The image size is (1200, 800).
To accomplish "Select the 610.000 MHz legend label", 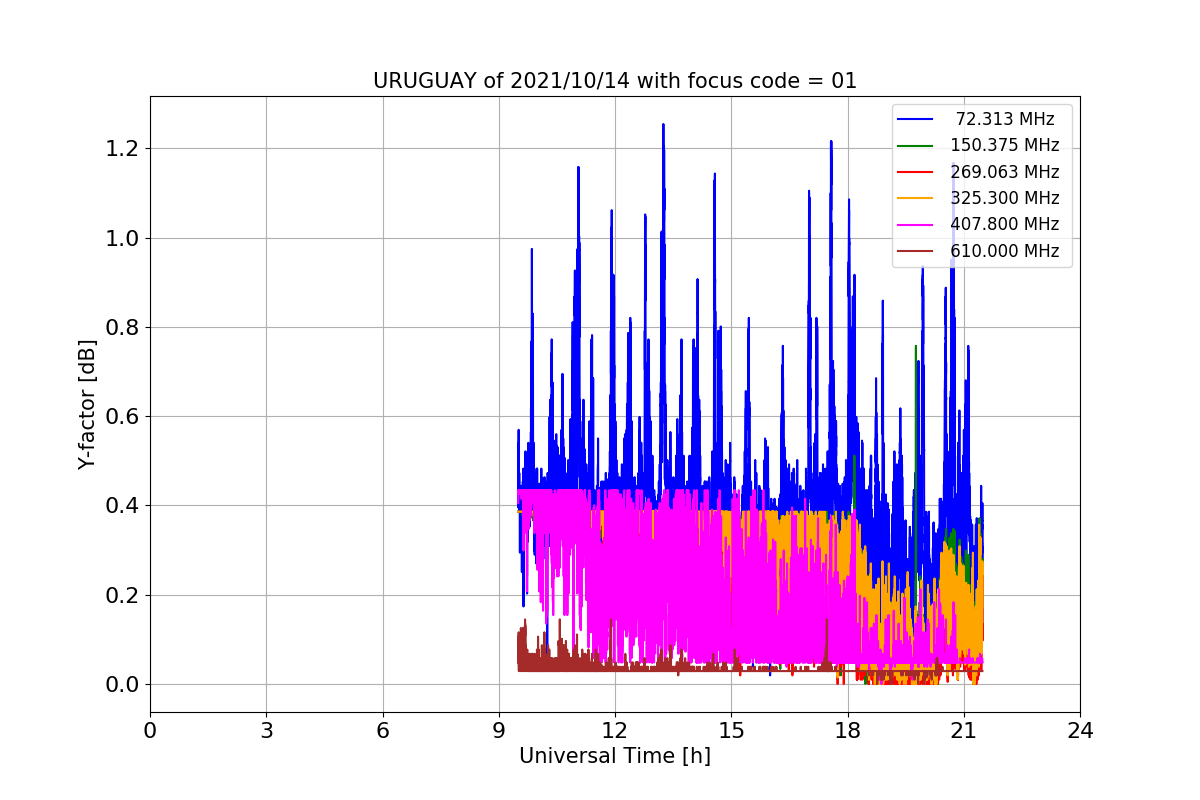I will pyautogui.click(x=1005, y=251).
